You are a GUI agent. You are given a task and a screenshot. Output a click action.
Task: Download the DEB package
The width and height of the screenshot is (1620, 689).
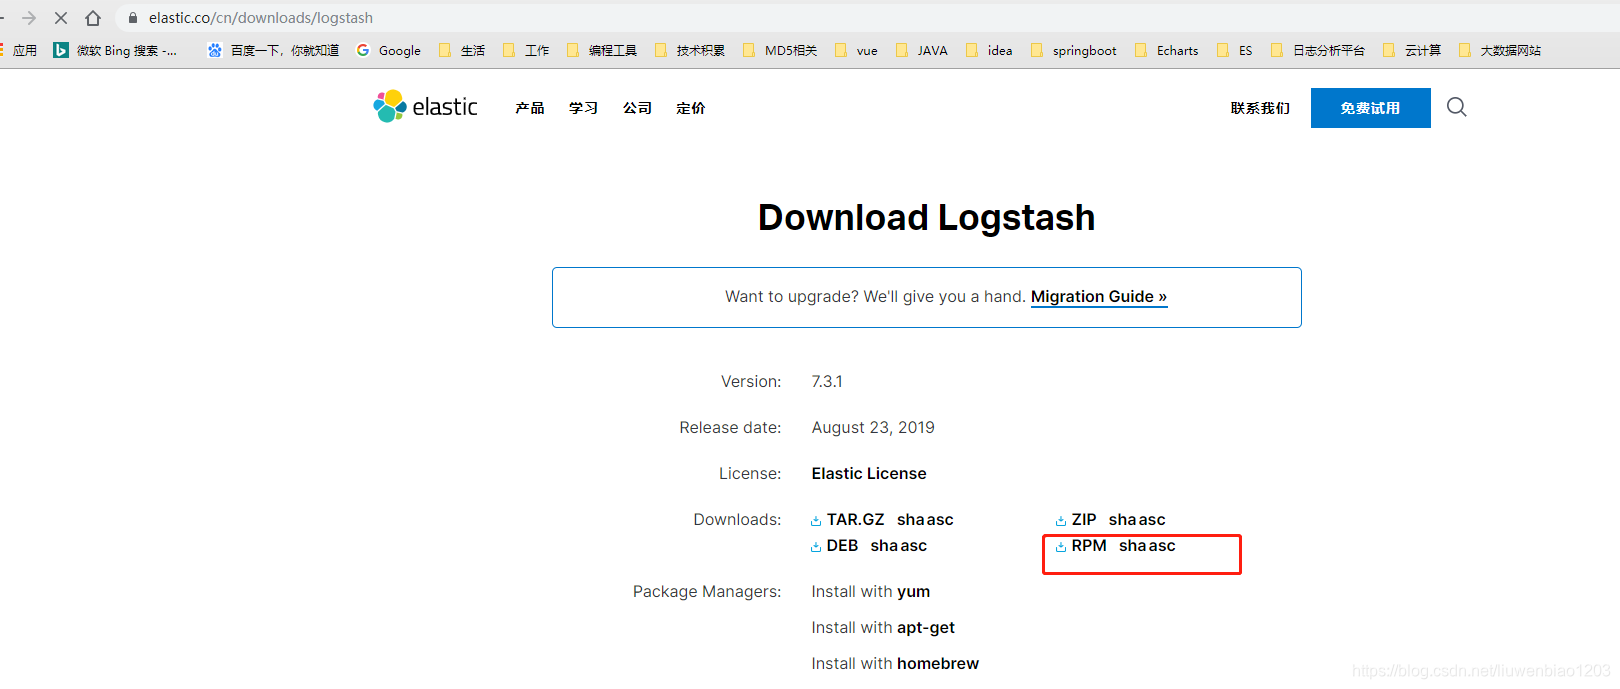842,546
